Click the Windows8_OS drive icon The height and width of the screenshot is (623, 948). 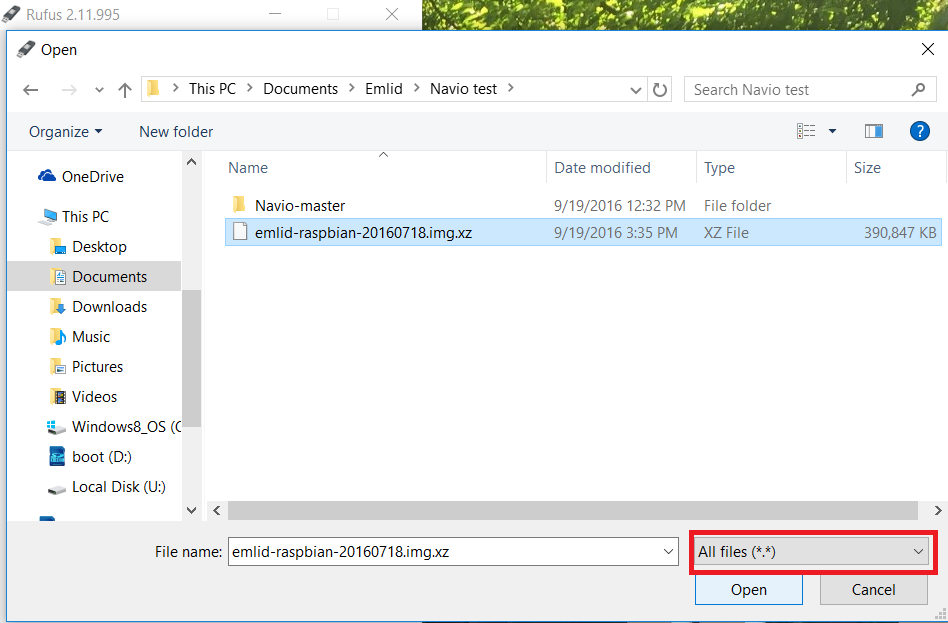pos(56,427)
